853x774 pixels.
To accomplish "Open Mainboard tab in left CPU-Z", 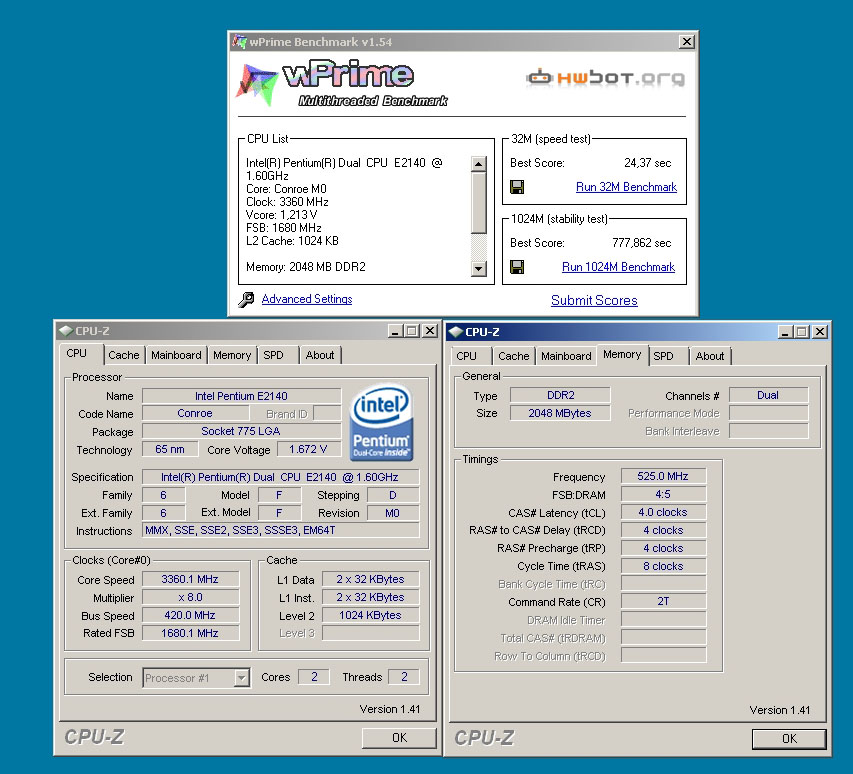I will (x=176, y=355).
